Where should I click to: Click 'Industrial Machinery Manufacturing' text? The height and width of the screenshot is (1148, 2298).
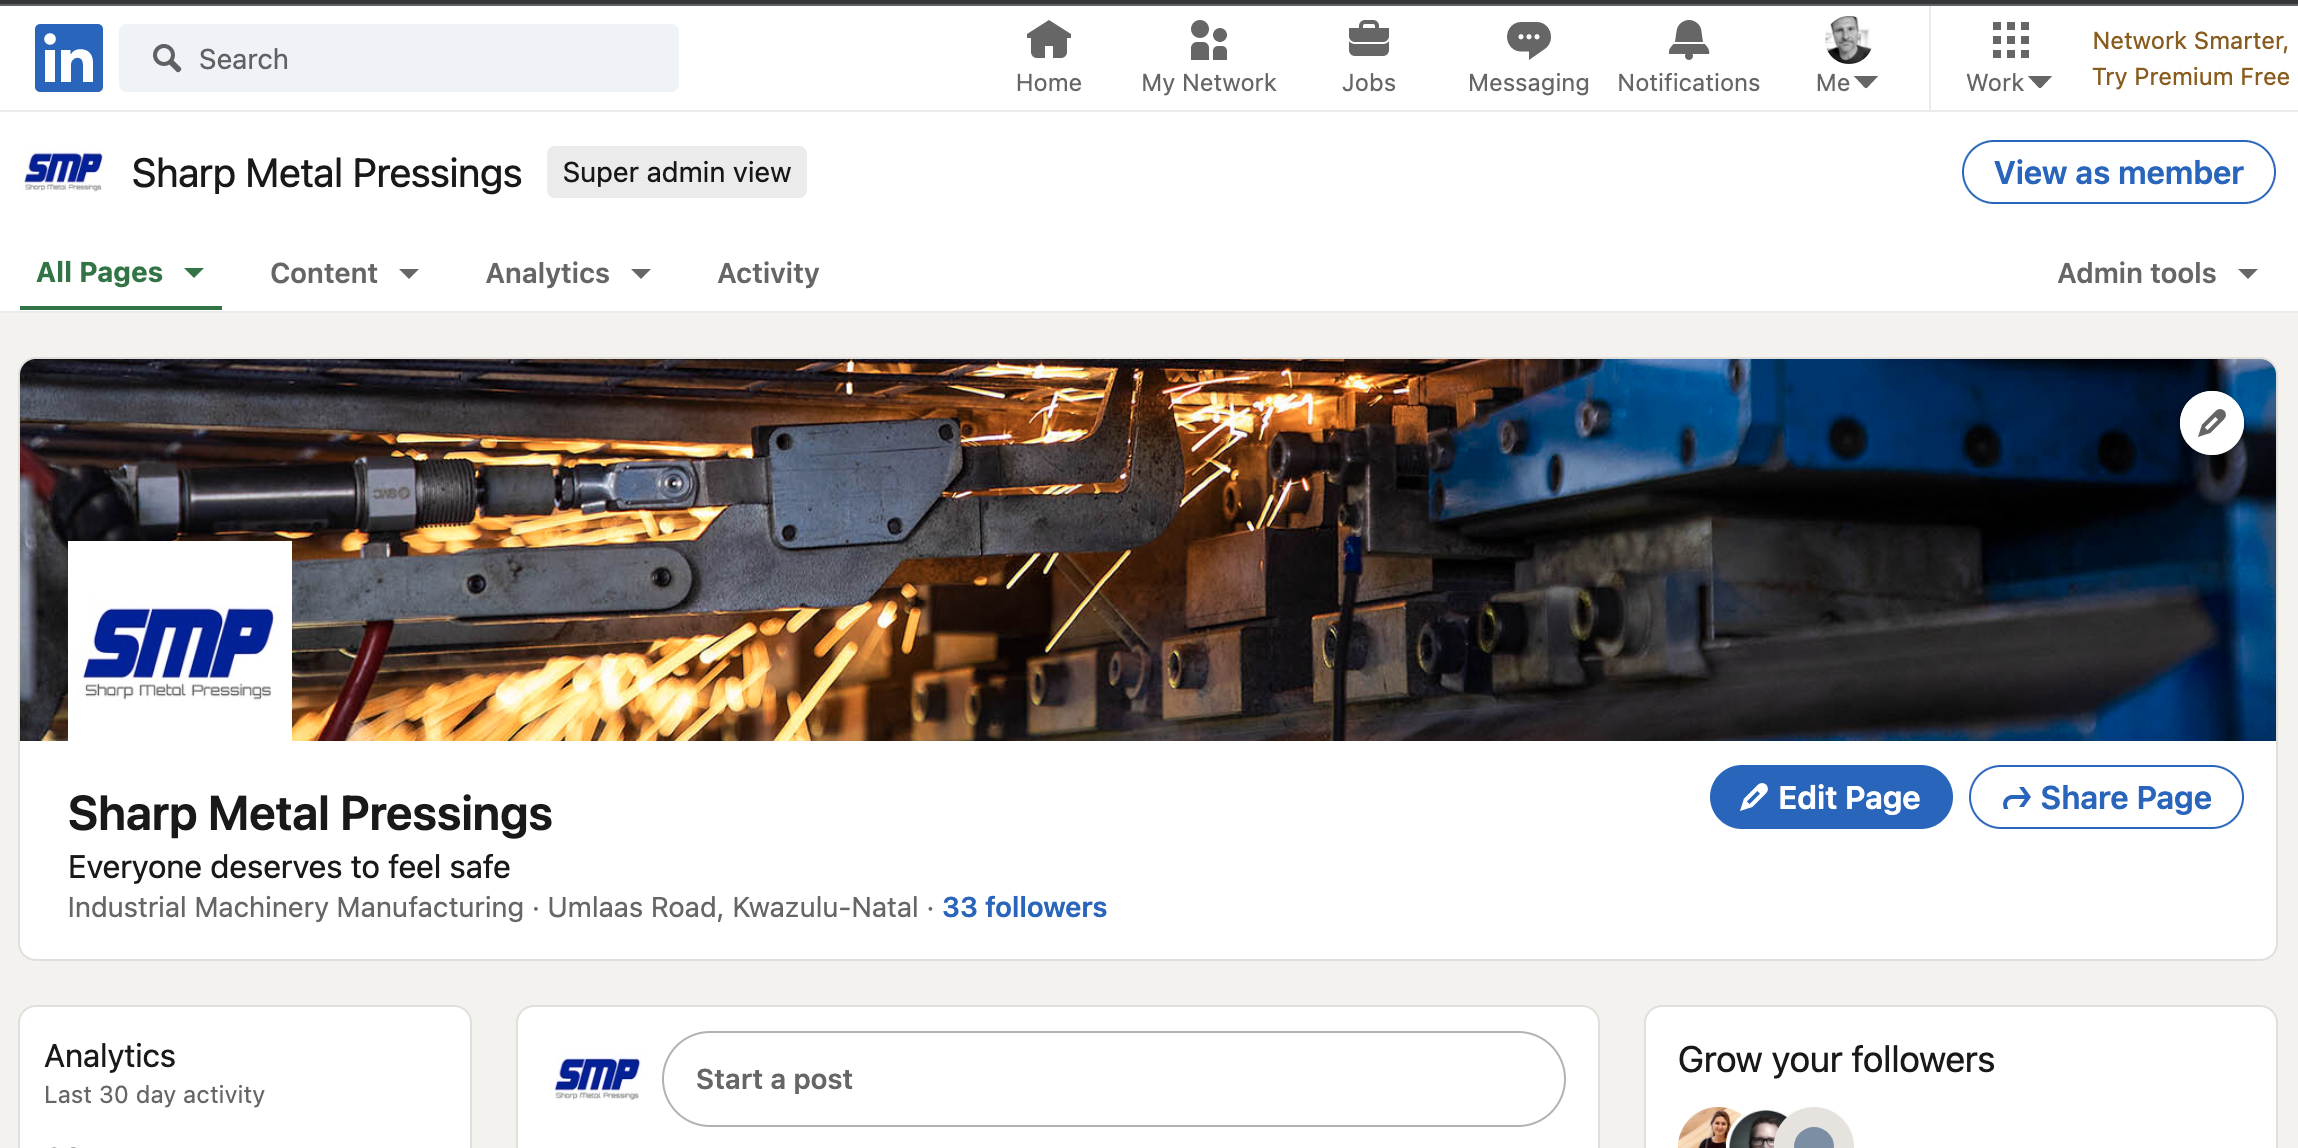tap(296, 907)
